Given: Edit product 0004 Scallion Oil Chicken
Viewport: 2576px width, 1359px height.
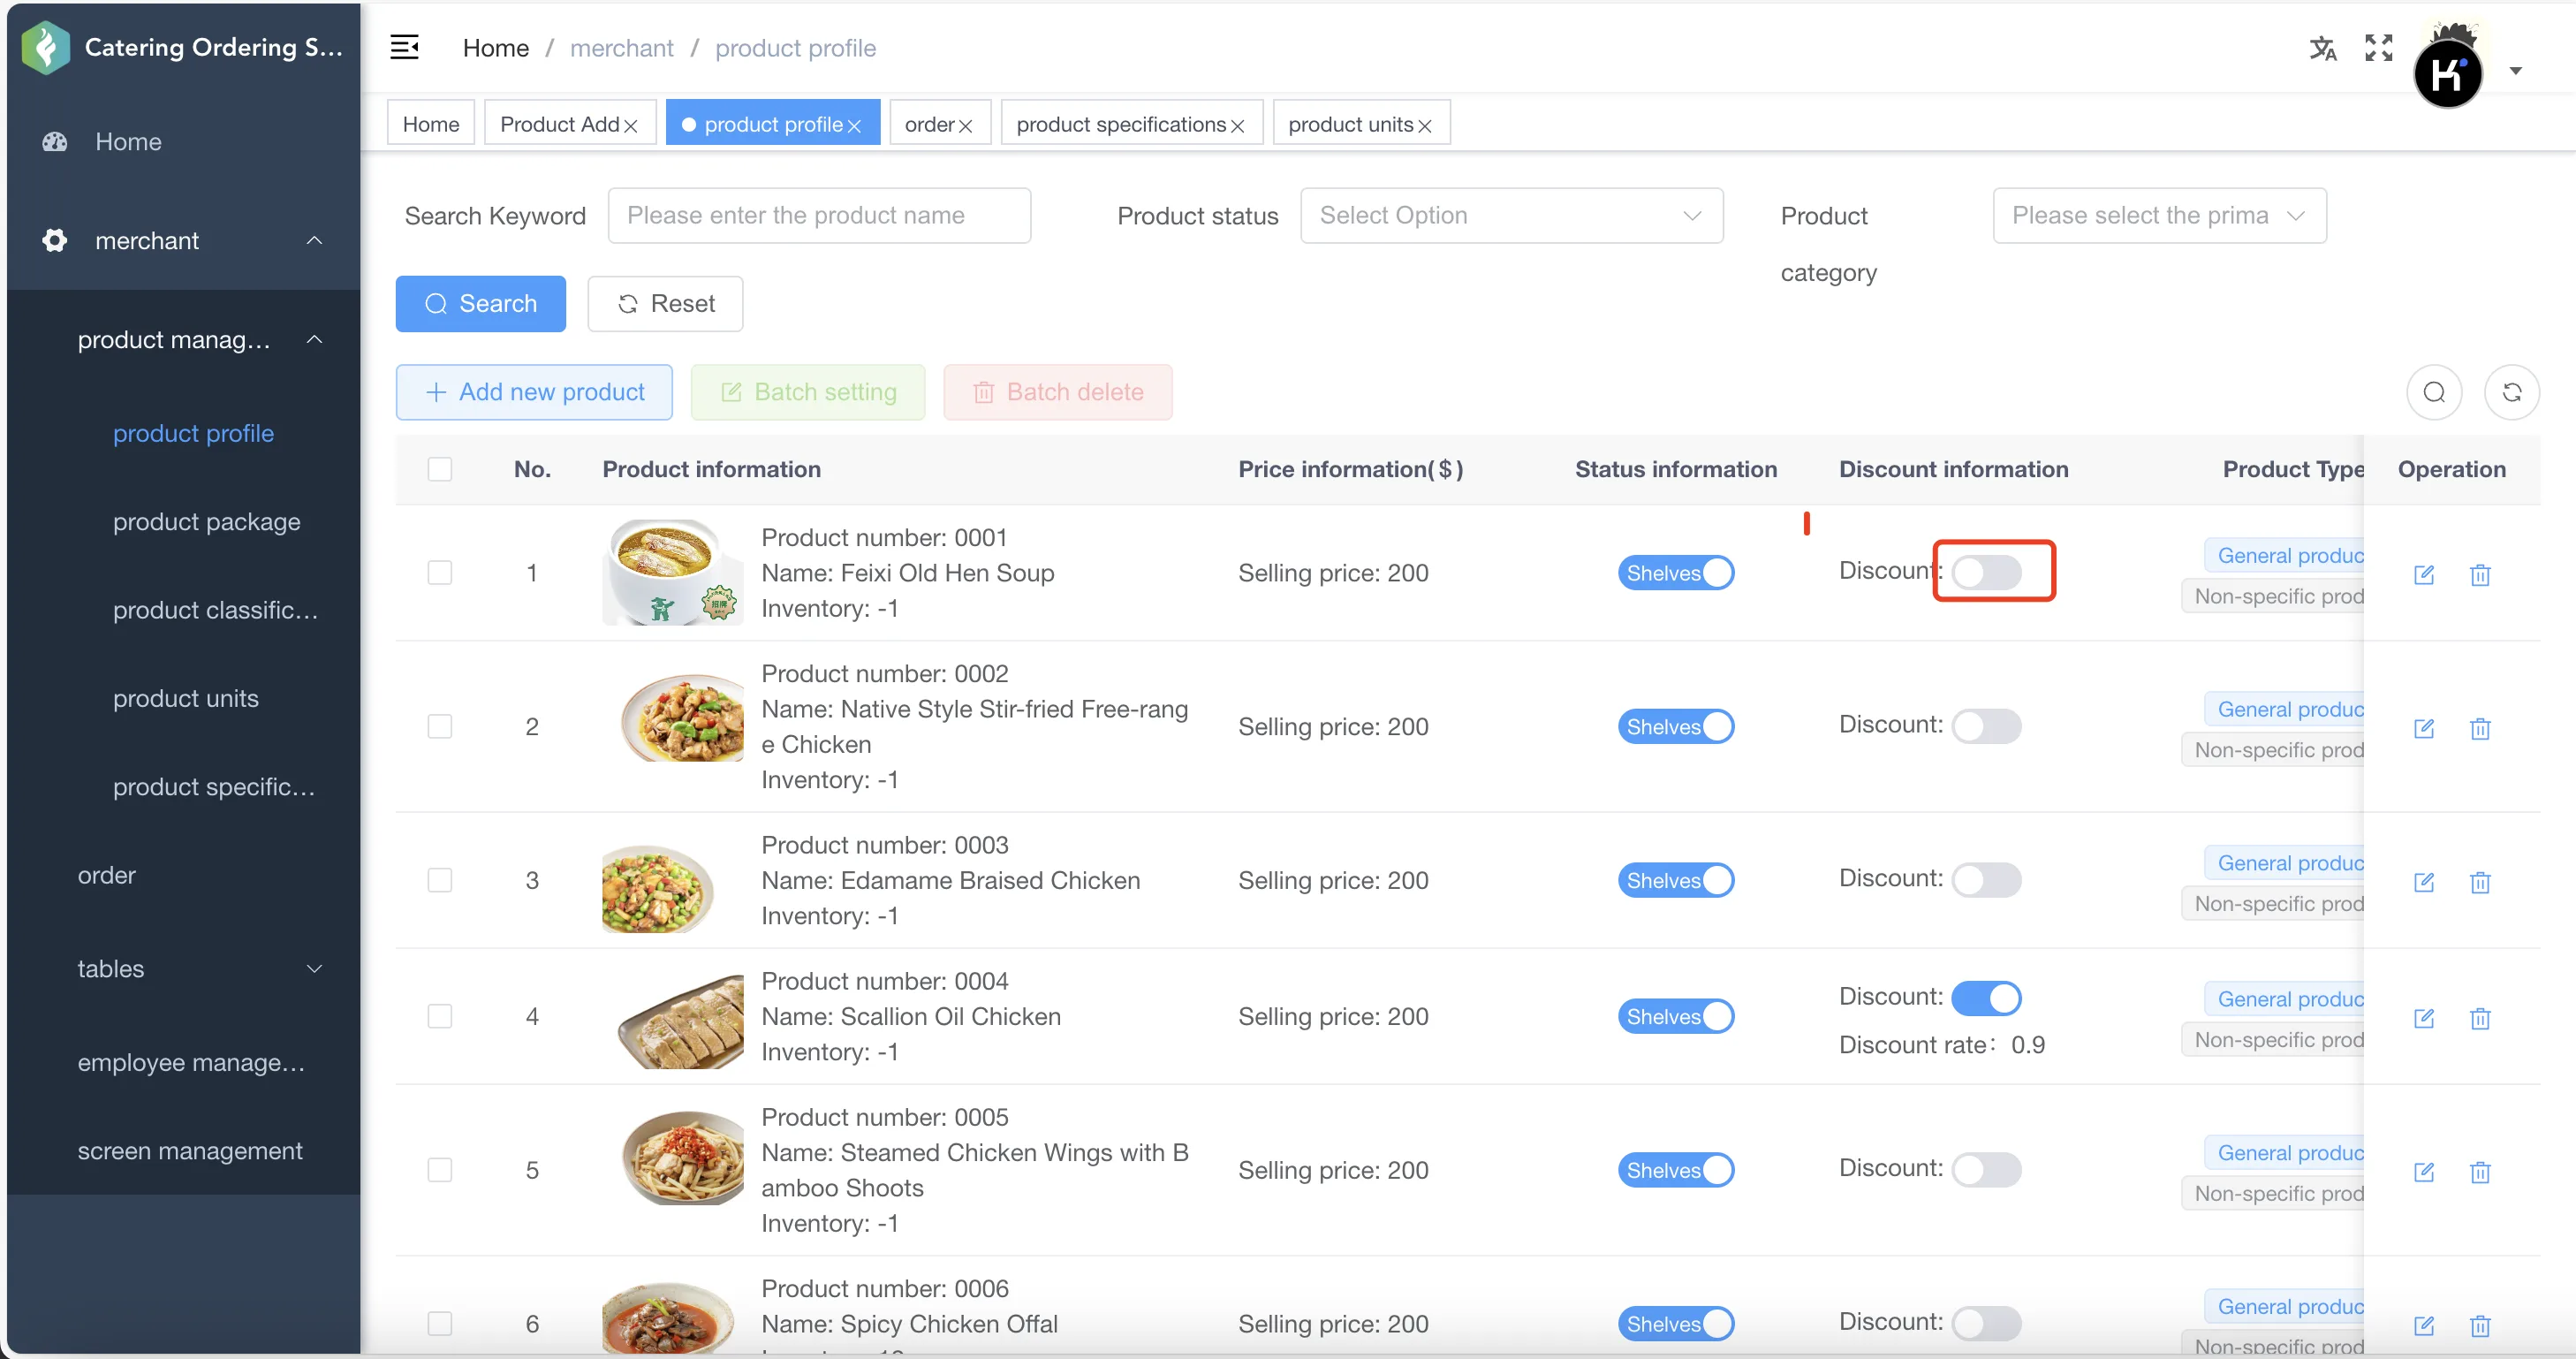Looking at the screenshot, I should click(x=2424, y=1018).
